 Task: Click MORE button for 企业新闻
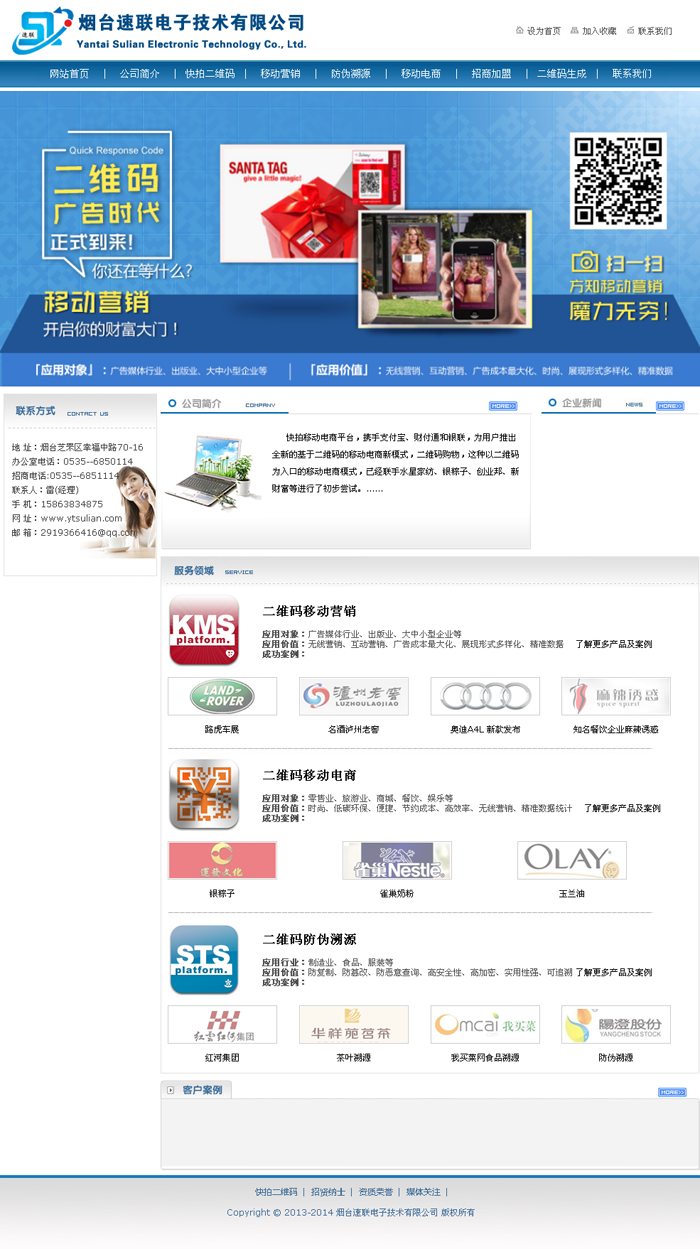670,406
